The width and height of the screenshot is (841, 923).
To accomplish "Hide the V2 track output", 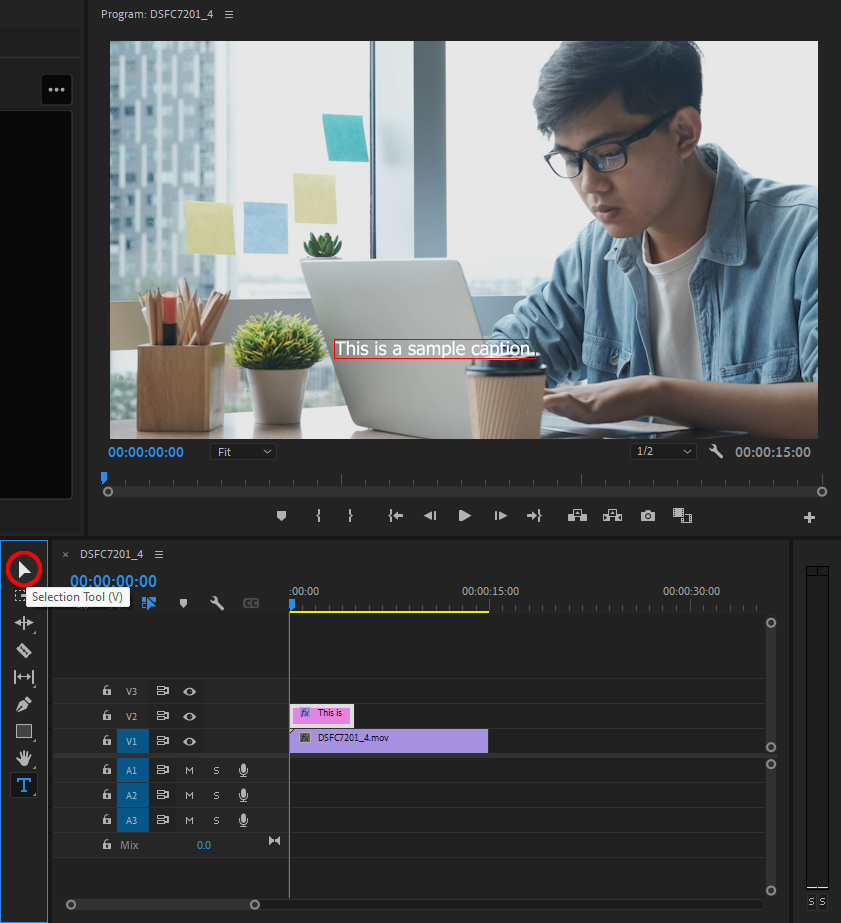I will coord(189,716).
